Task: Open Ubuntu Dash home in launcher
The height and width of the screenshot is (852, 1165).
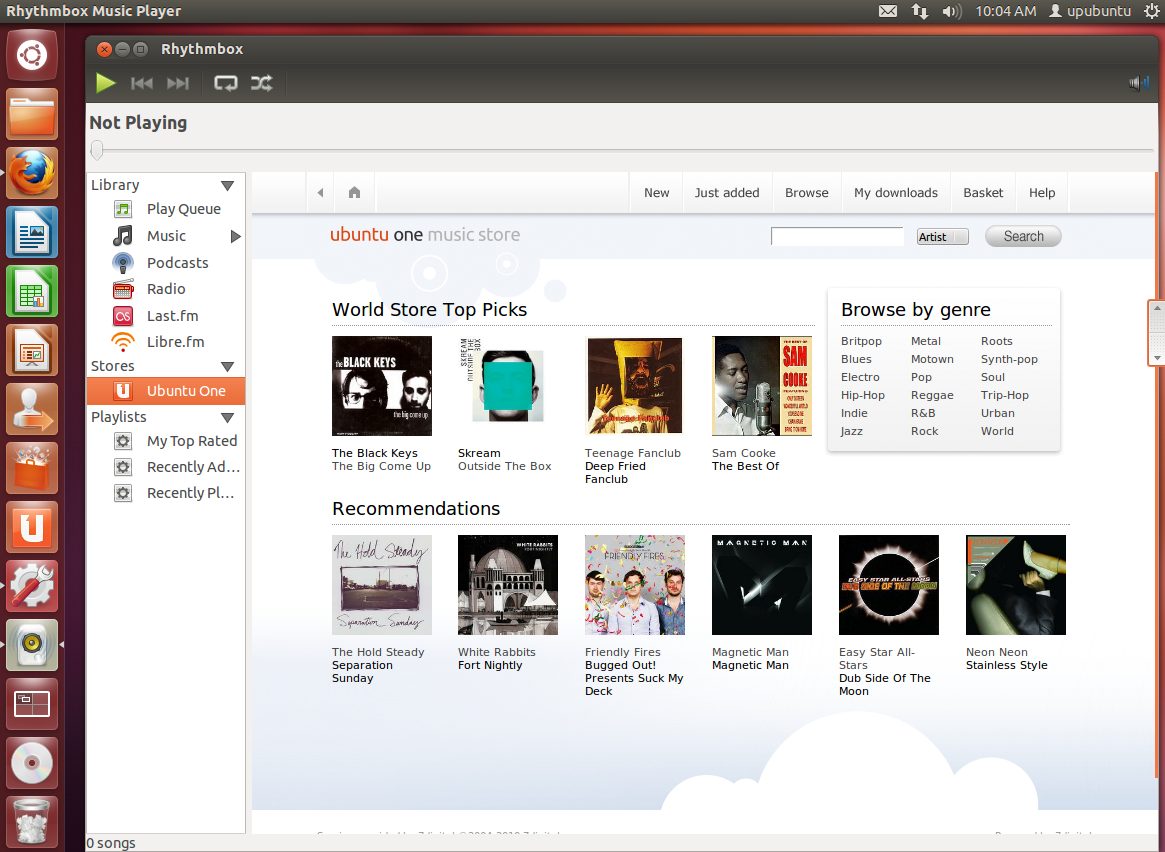Action: 32,55
